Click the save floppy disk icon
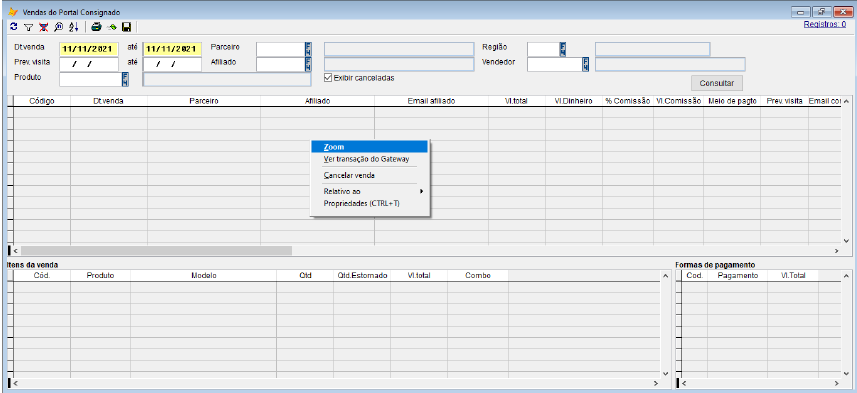 127,26
